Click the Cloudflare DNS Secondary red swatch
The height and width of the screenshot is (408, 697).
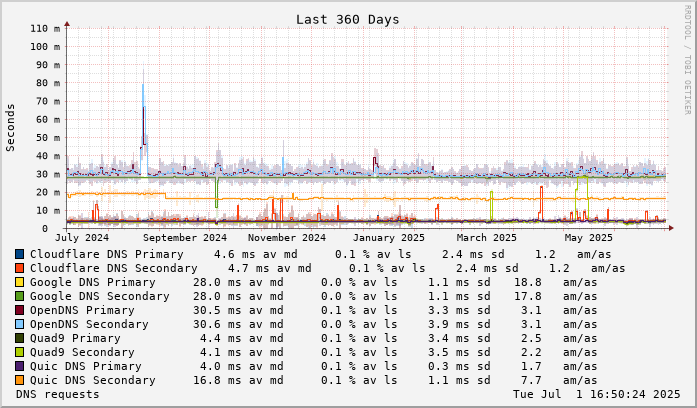[19, 268]
